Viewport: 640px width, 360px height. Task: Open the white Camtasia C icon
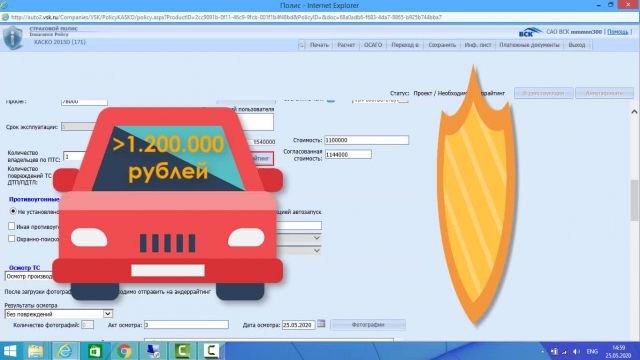(211, 351)
